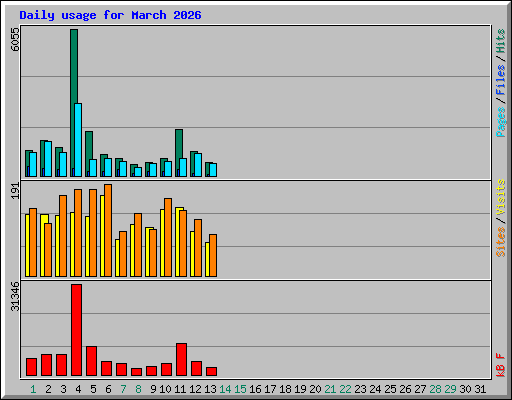Select day 24 on the x-axis

[x=375, y=389]
